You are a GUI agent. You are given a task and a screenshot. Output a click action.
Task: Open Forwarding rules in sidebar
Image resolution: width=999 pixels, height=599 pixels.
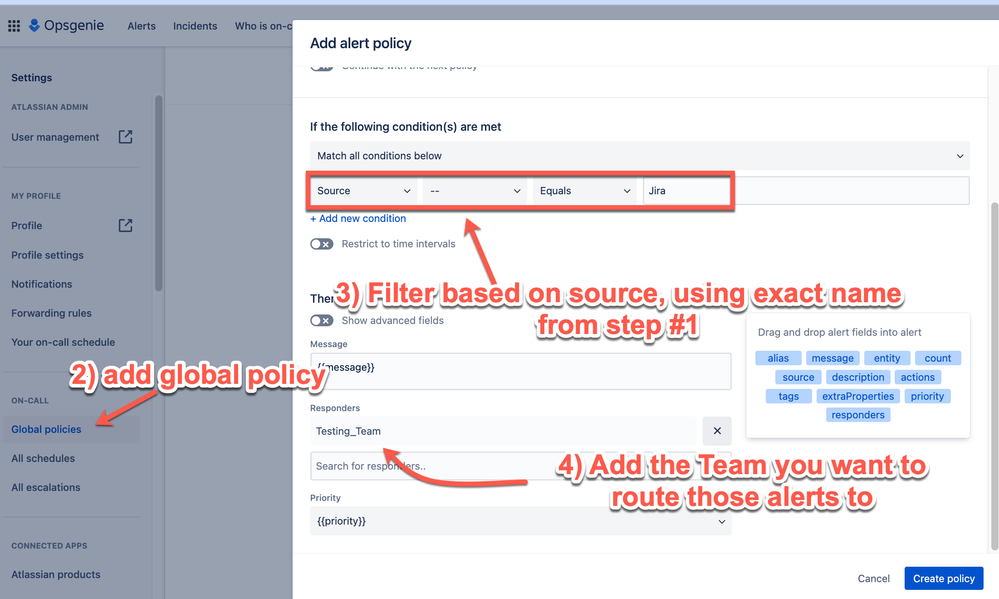click(51, 313)
